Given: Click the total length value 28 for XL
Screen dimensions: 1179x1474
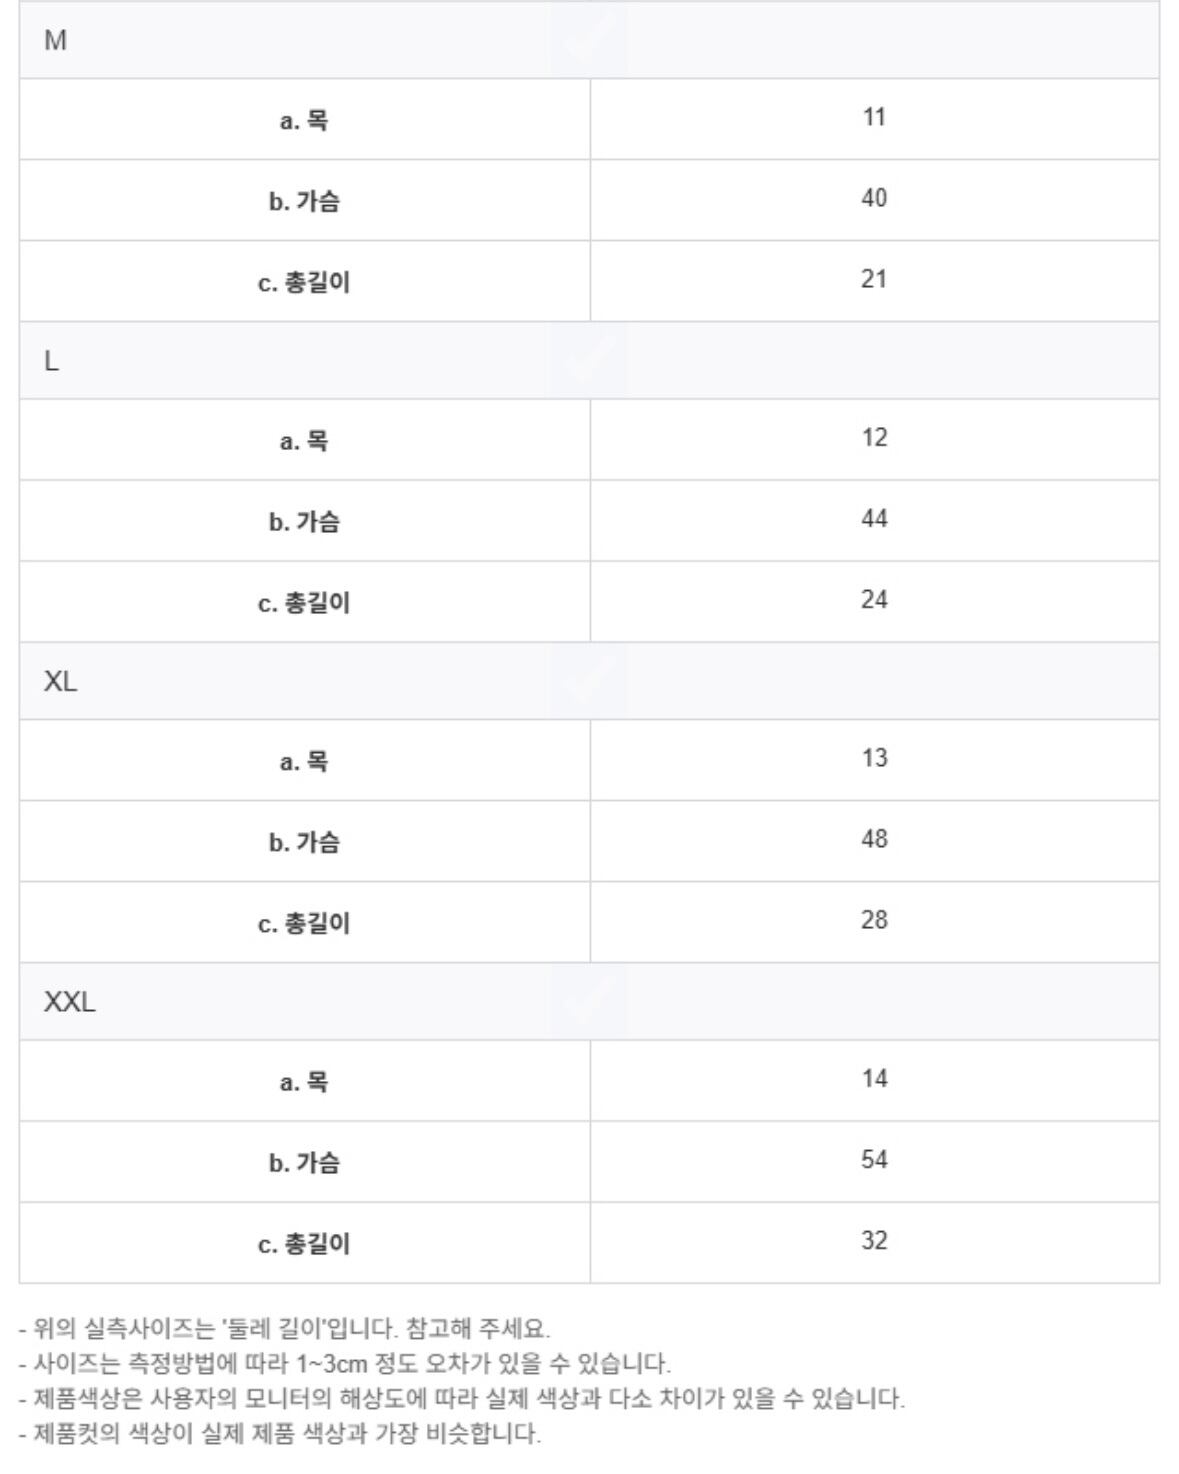Looking at the screenshot, I should (874, 920).
